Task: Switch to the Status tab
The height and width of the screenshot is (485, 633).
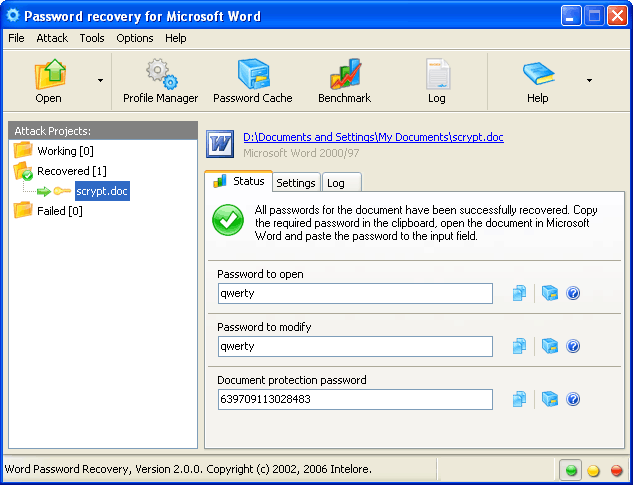Action: pyautogui.click(x=239, y=181)
